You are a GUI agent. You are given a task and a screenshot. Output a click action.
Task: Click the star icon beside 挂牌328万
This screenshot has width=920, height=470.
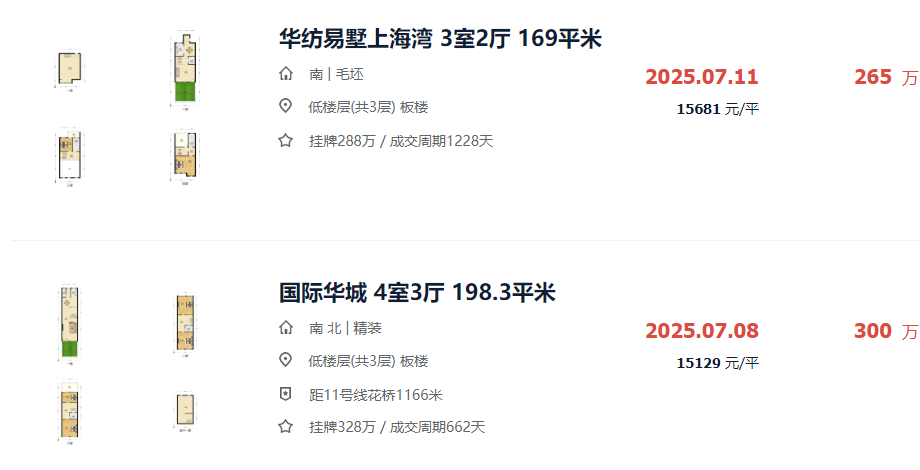tap(286, 427)
